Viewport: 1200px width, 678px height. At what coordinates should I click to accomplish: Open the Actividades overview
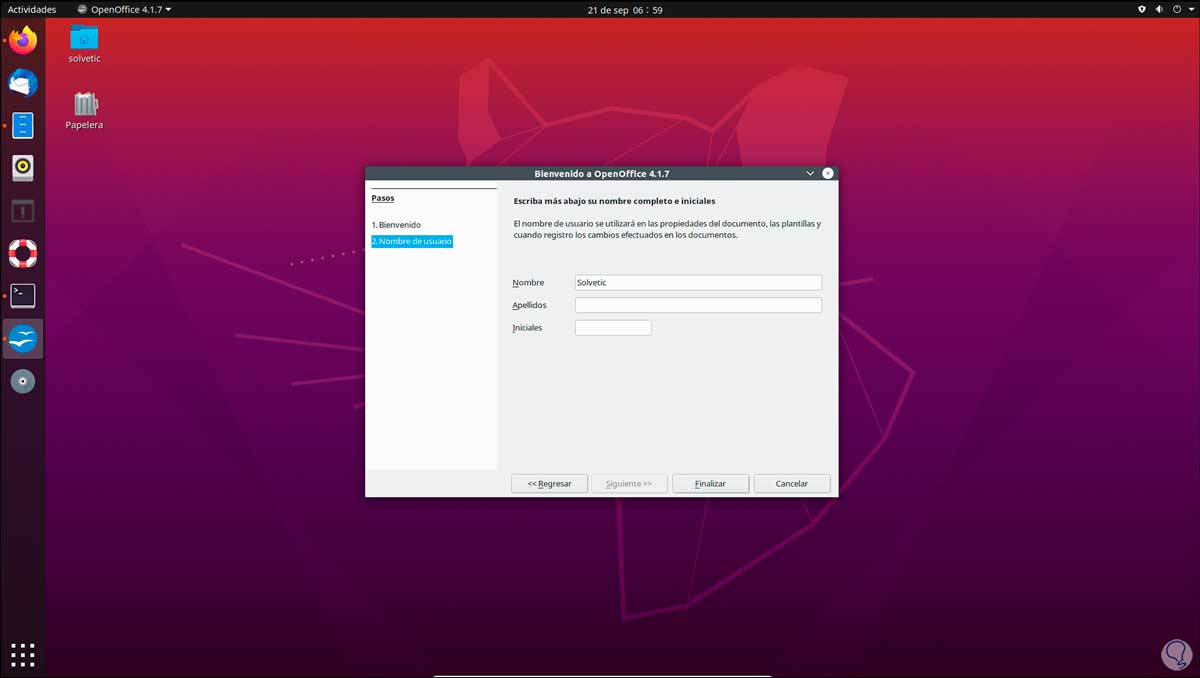click(32, 9)
